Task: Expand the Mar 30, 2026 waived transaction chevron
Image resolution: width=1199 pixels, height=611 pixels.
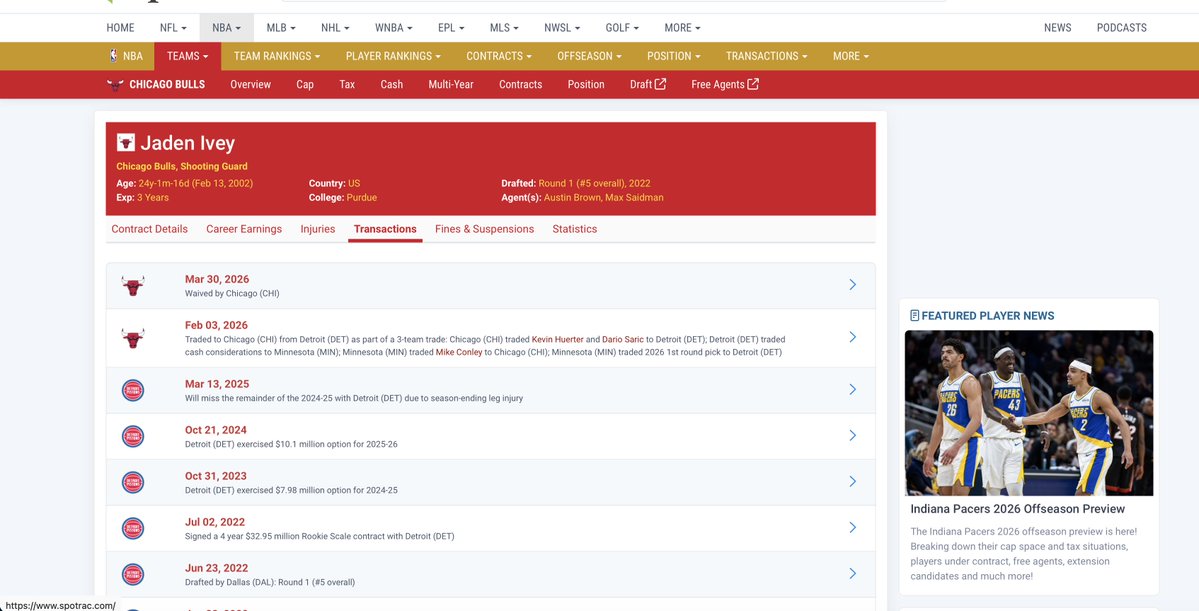Action: 853,284
